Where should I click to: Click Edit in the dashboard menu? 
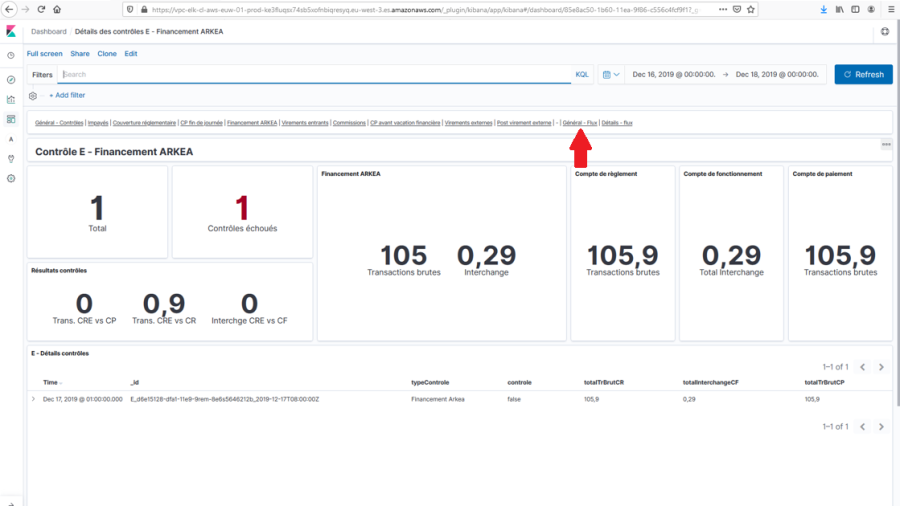[x=131, y=54]
